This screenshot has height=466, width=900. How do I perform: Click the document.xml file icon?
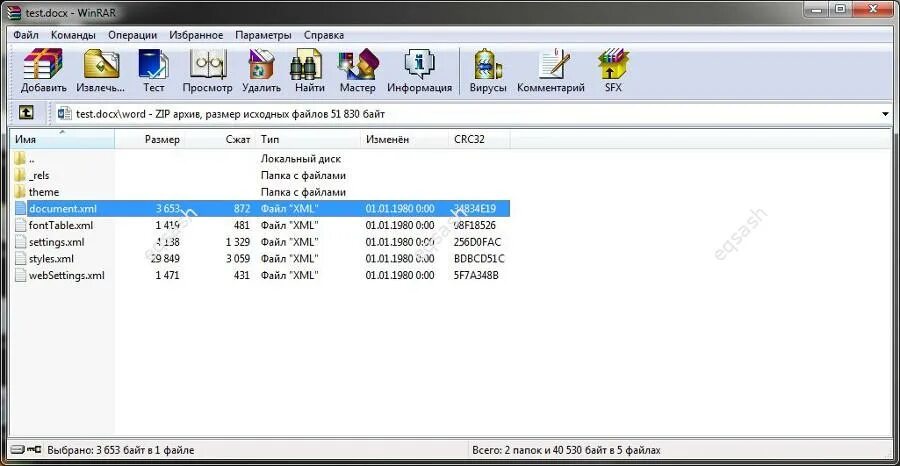[x=20, y=208]
